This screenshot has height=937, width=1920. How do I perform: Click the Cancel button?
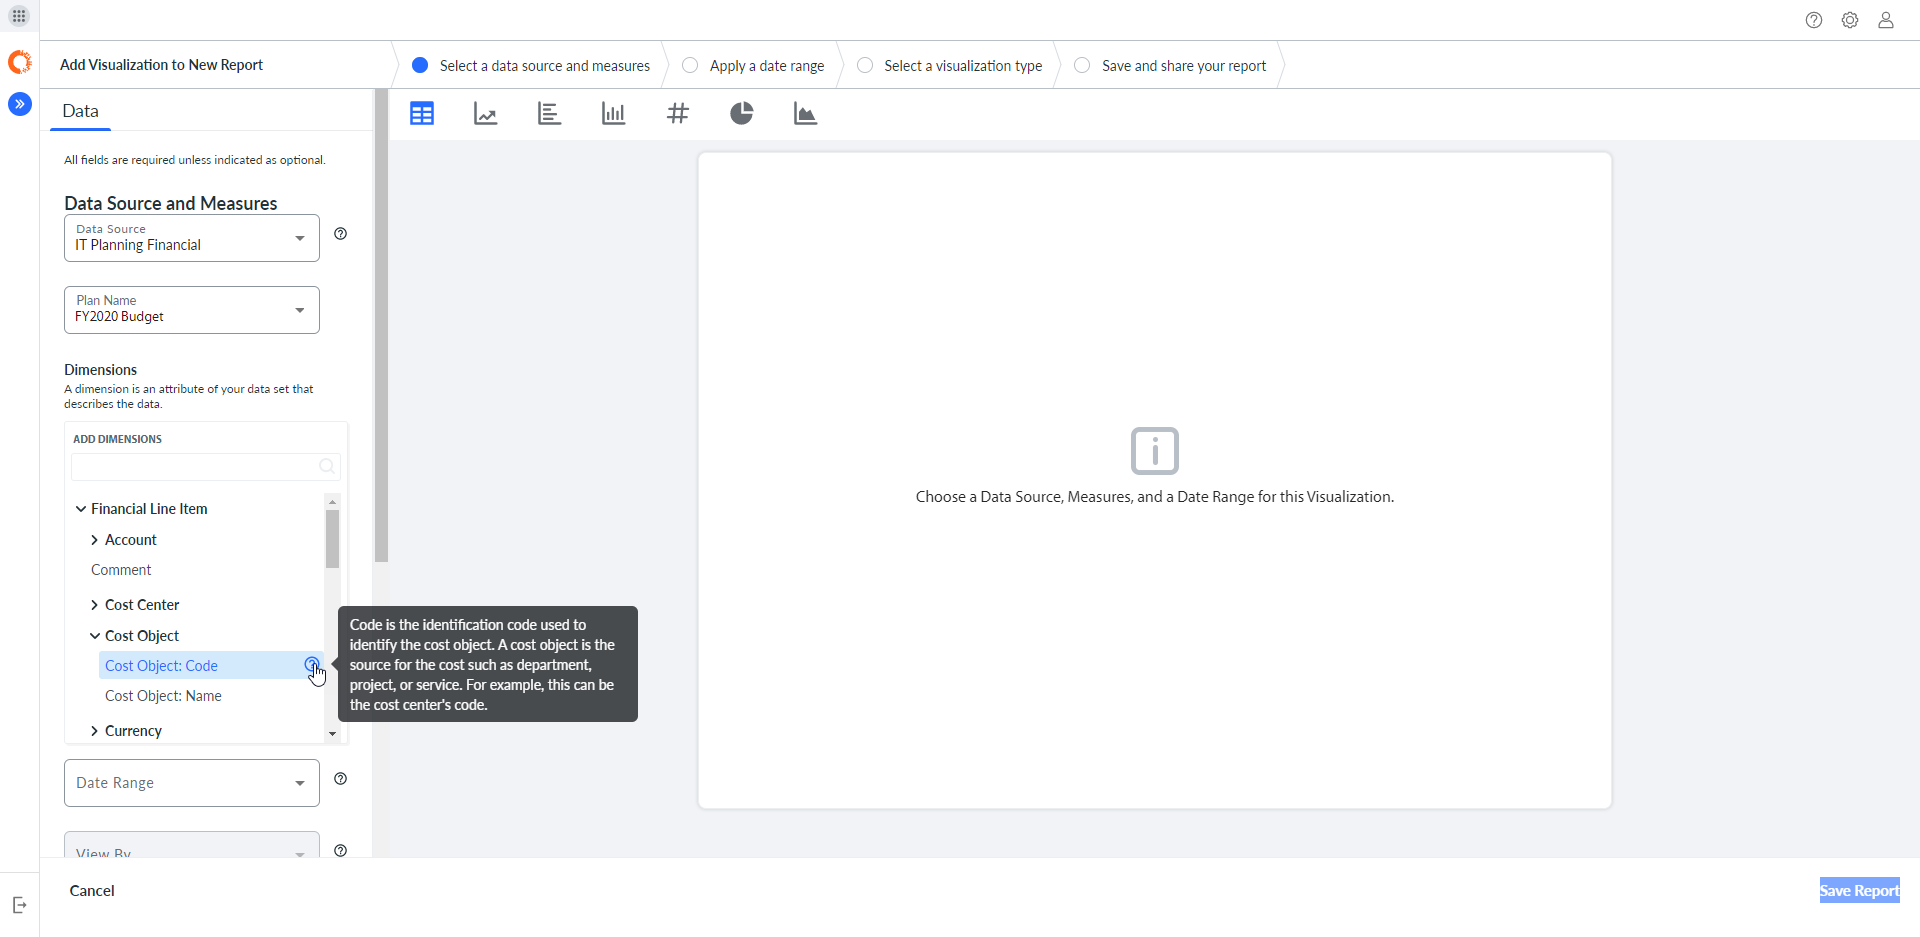(92, 891)
